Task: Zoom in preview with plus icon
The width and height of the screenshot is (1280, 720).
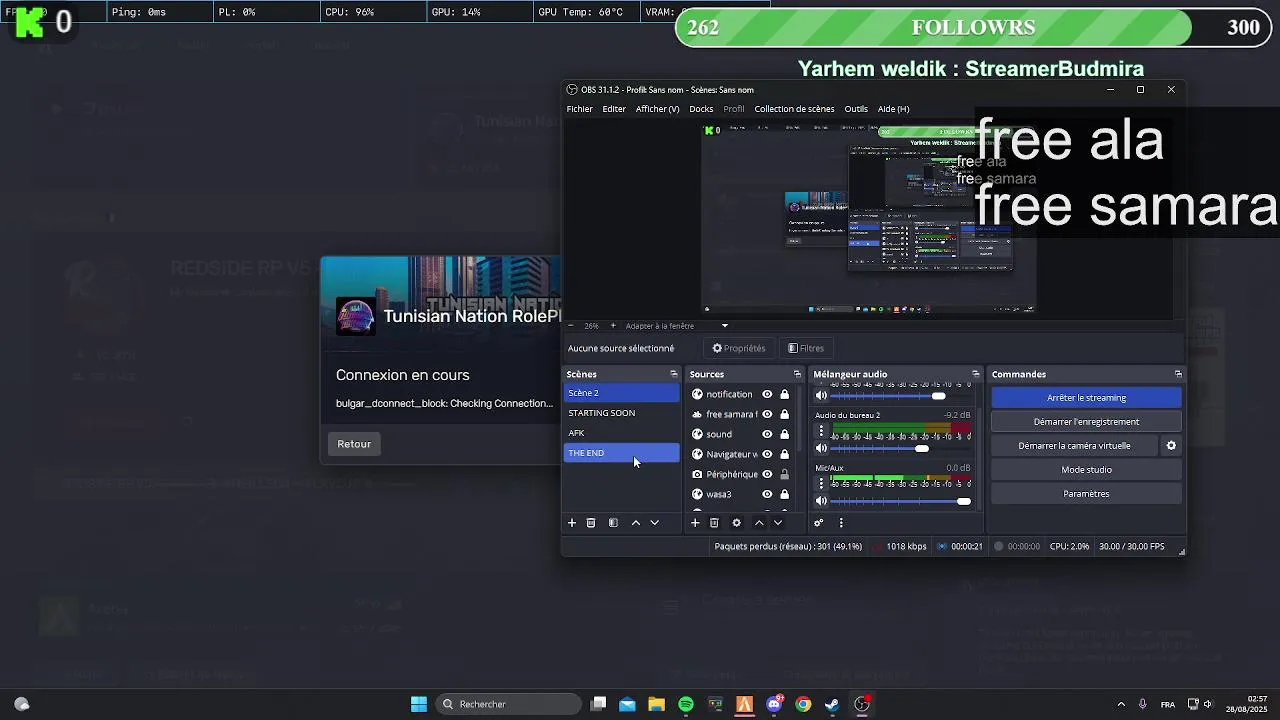Action: [613, 326]
